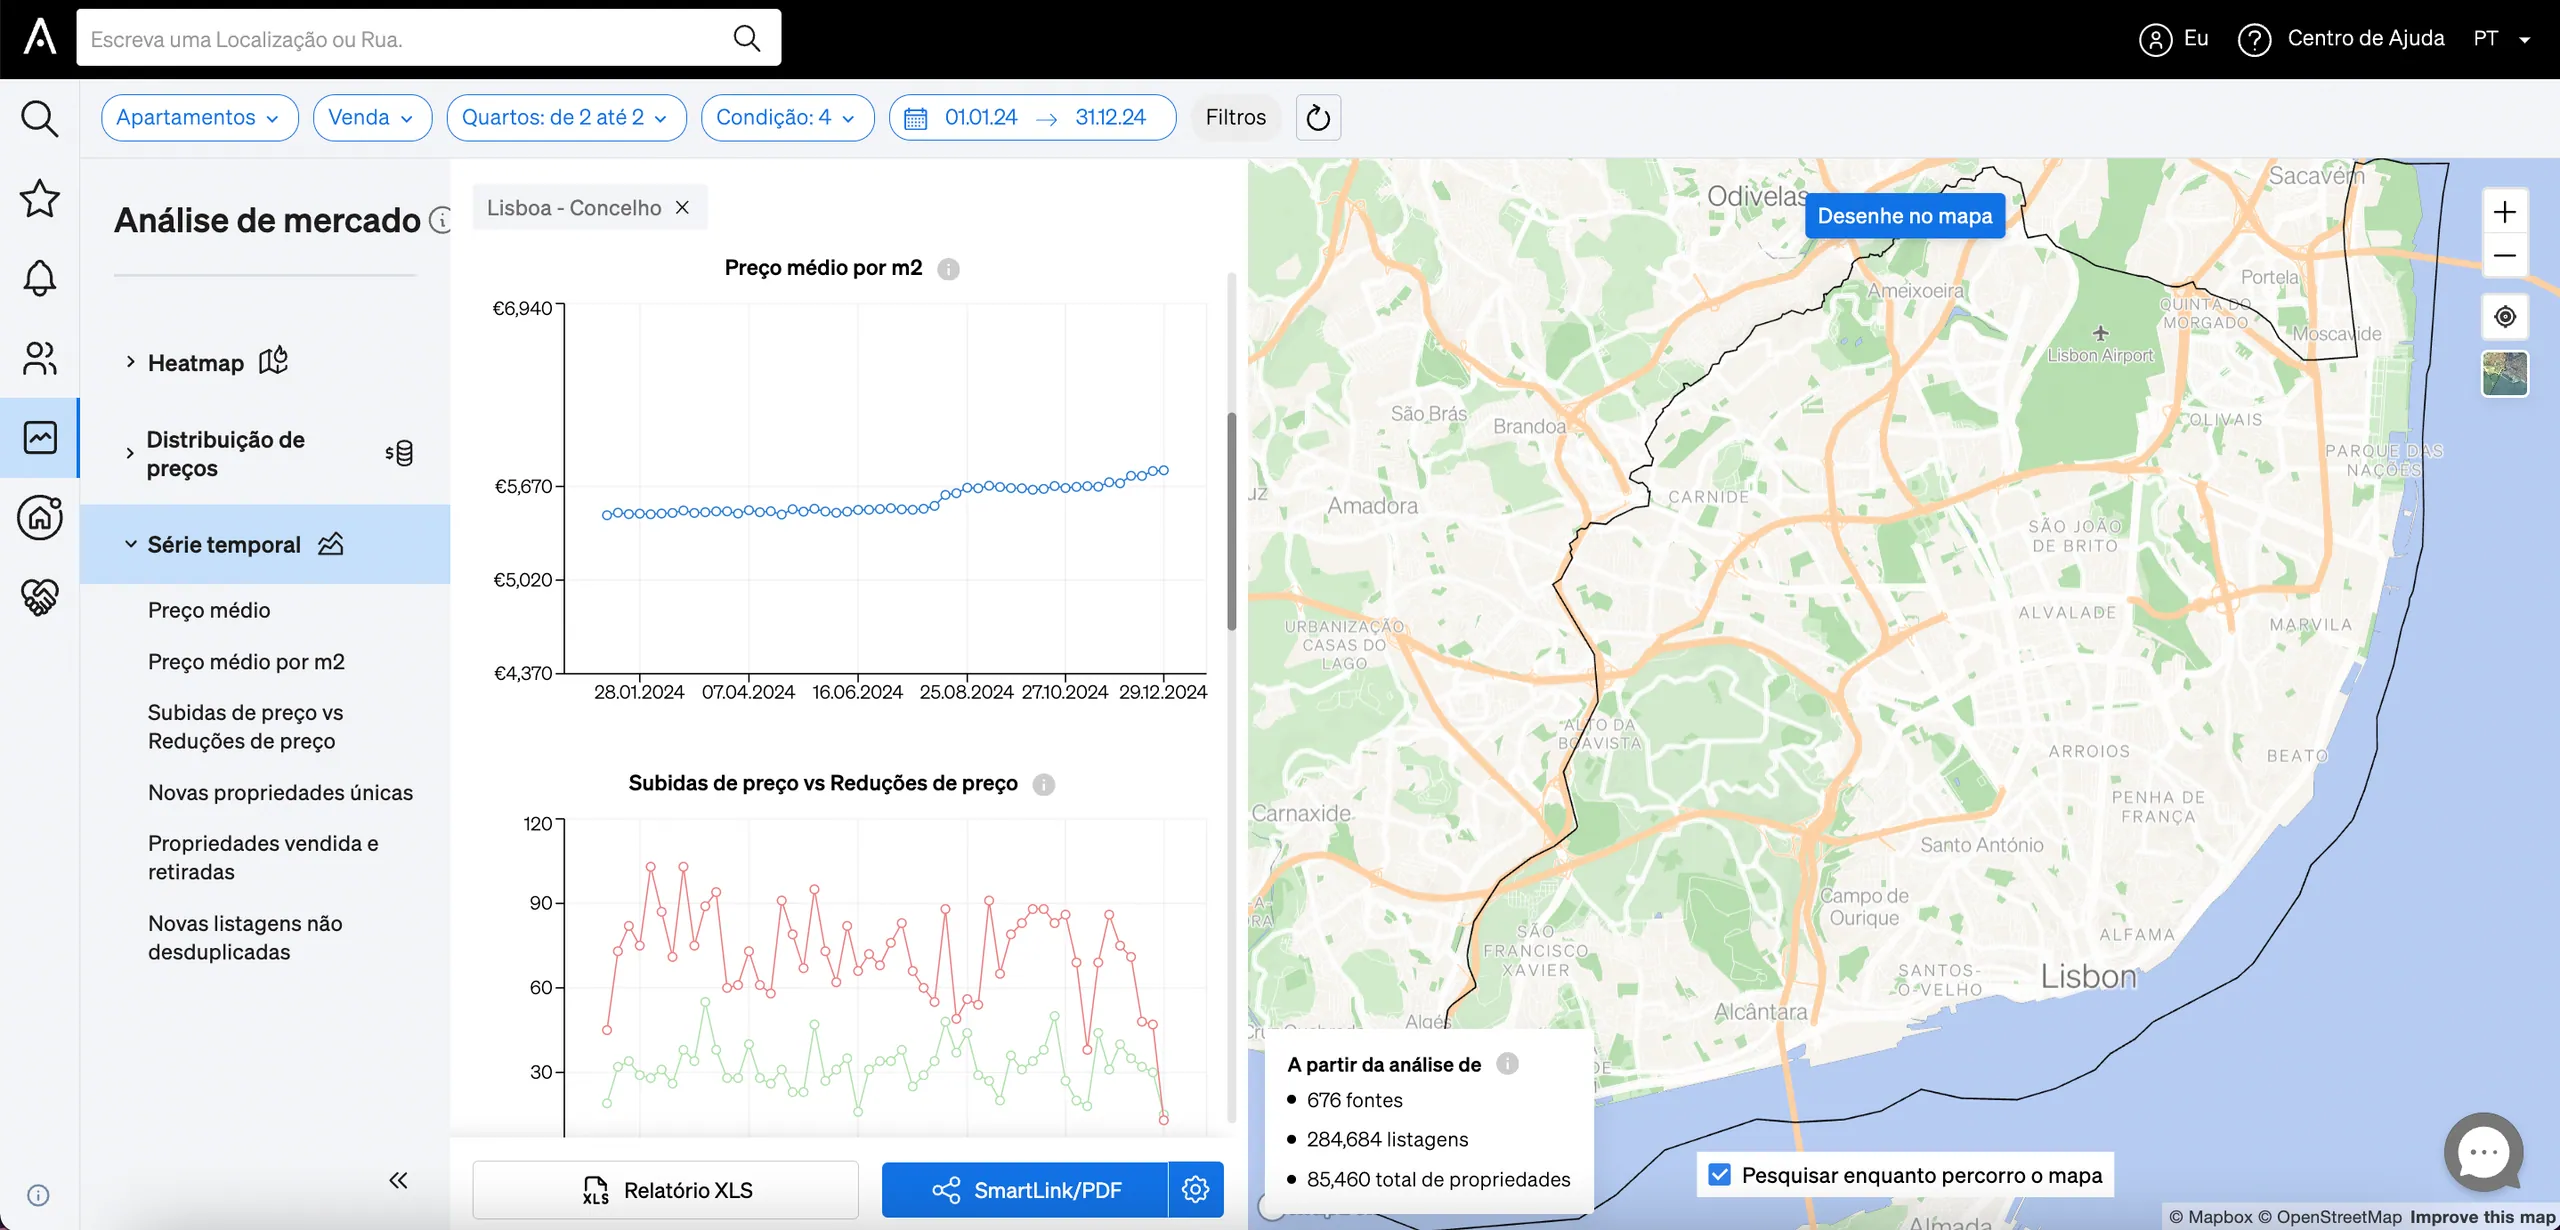The width and height of the screenshot is (2560, 1230).
Task: Select Novas listagens não desduplicadas item
Action: point(245,937)
